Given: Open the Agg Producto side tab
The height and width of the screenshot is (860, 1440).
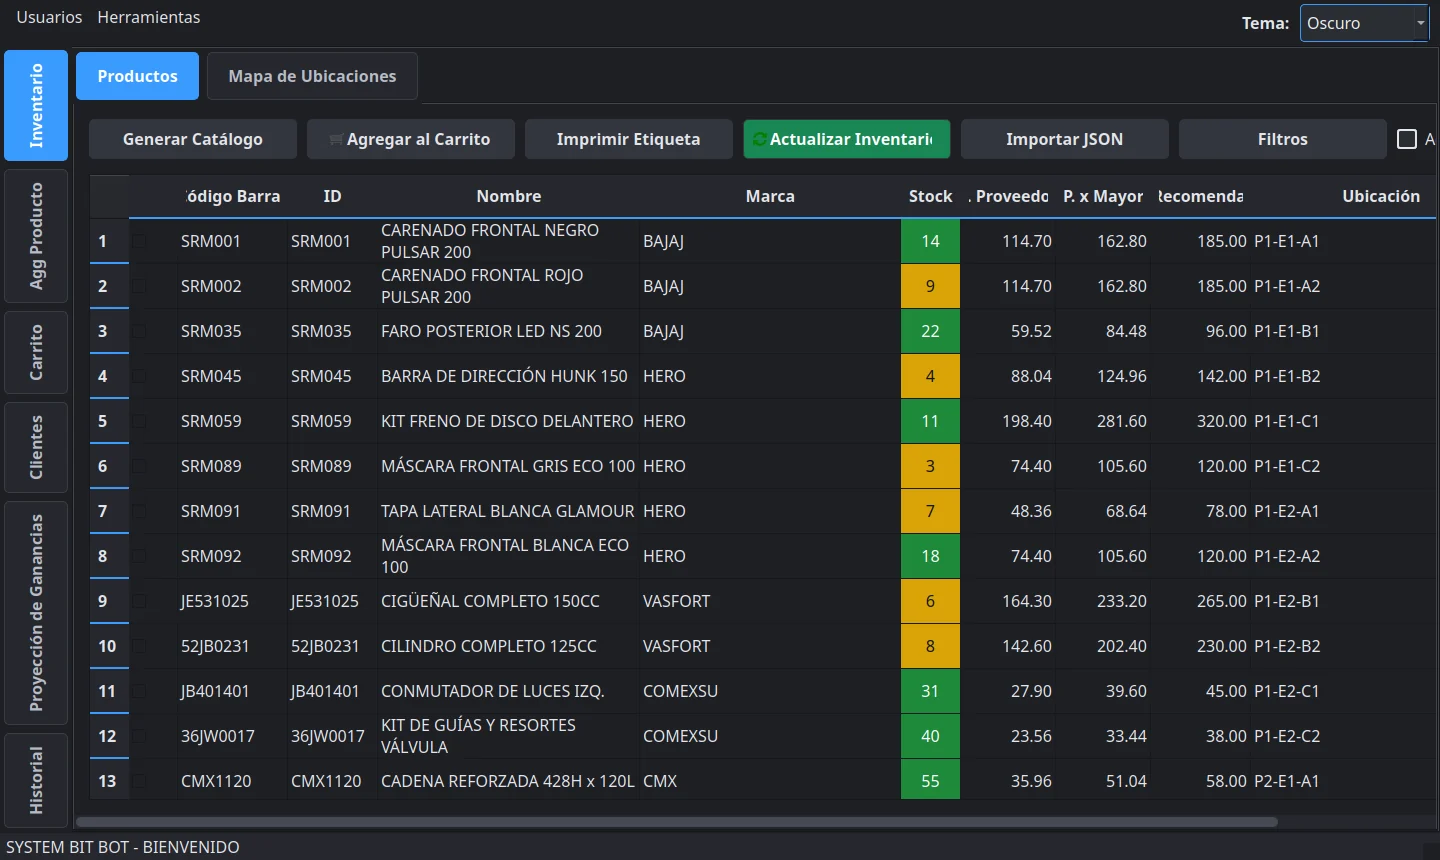Looking at the screenshot, I should pyautogui.click(x=36, y=236).
